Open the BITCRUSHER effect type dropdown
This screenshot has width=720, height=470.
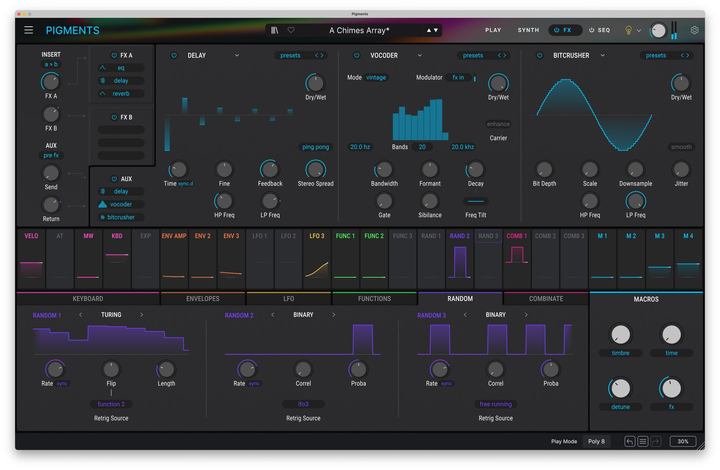pos(602,55)
